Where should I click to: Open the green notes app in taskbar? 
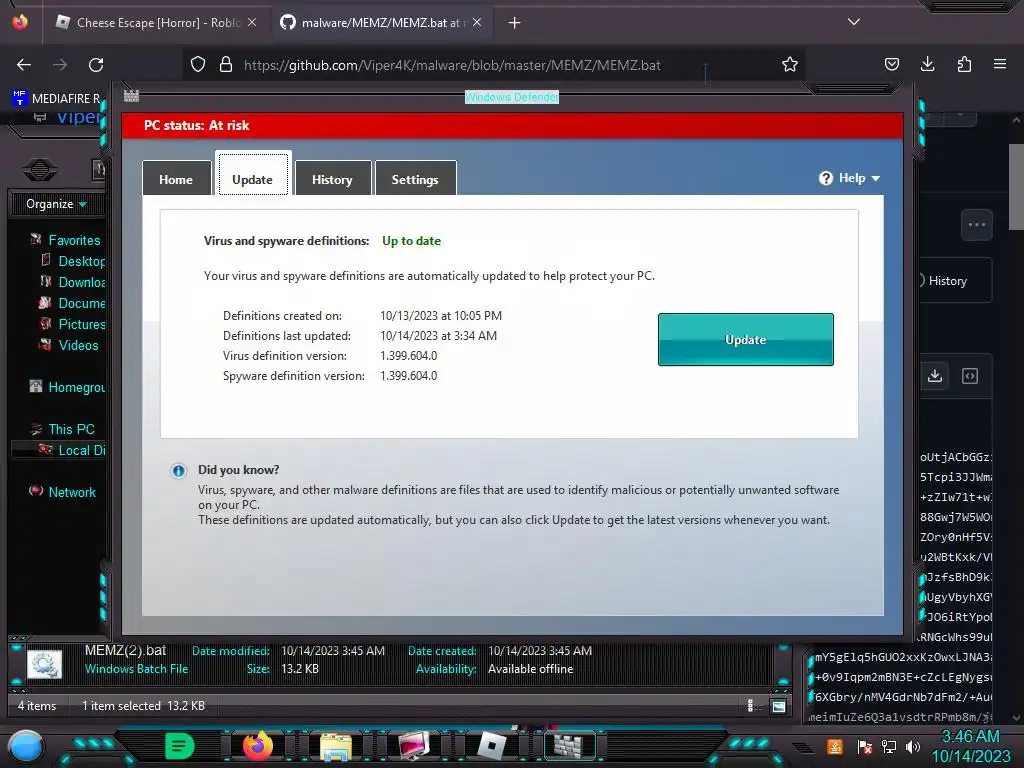(180, 746)
